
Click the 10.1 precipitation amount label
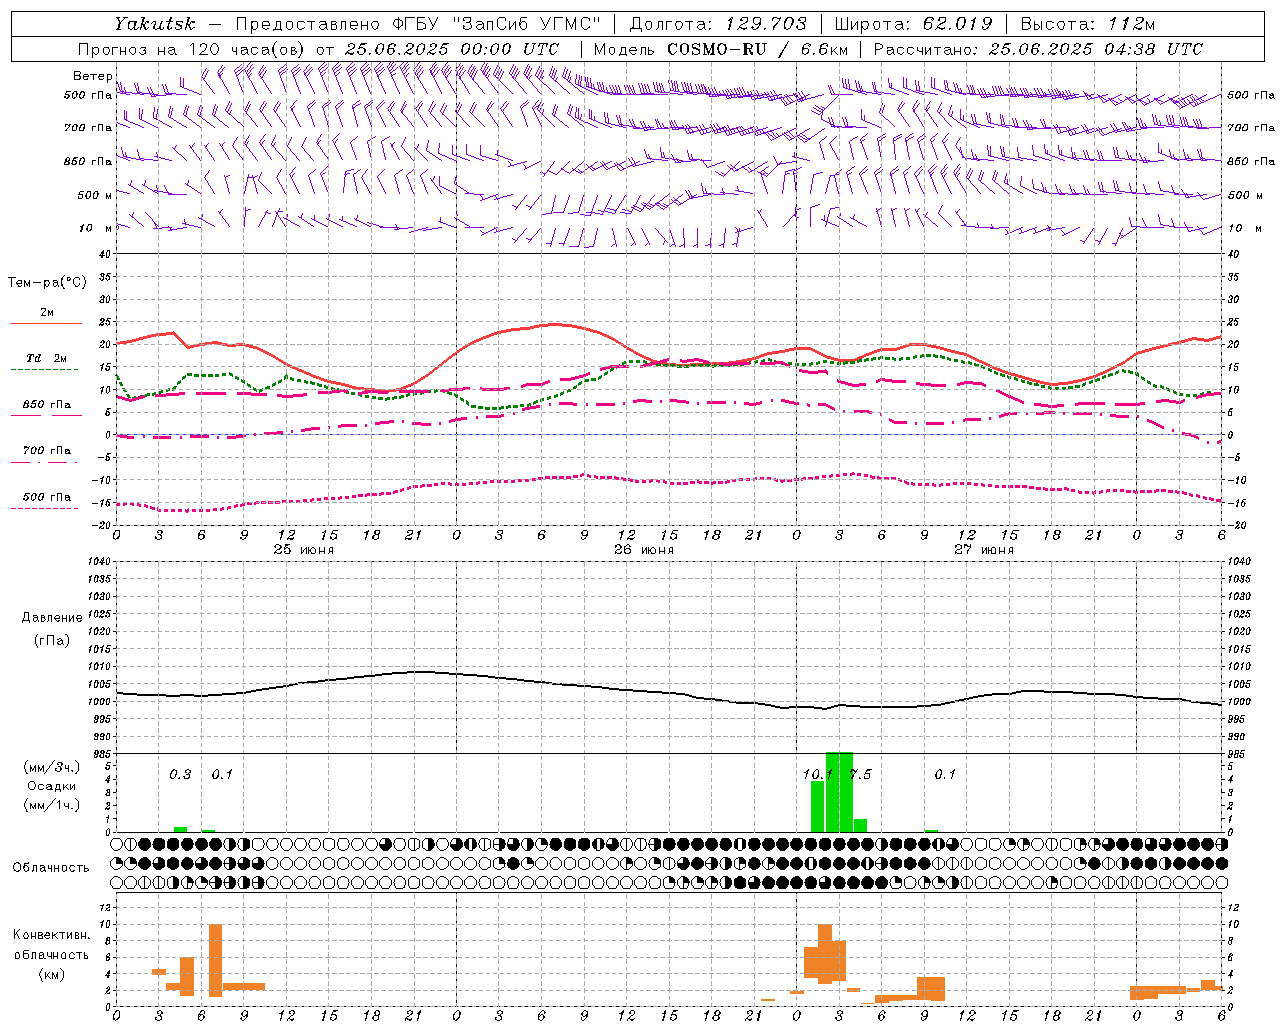[817, 774]
